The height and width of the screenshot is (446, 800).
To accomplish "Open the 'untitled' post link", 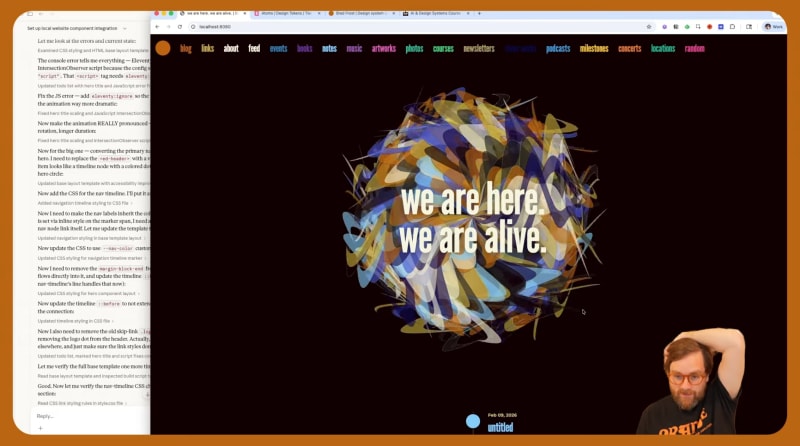I will (x=500, y=428).
